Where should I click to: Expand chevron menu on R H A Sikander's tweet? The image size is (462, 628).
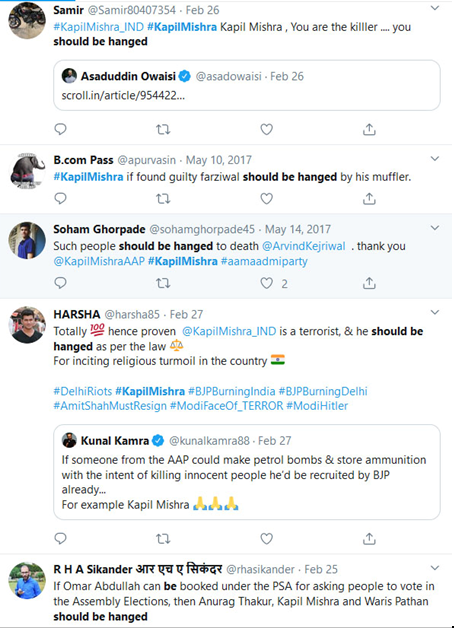[435, 568]
